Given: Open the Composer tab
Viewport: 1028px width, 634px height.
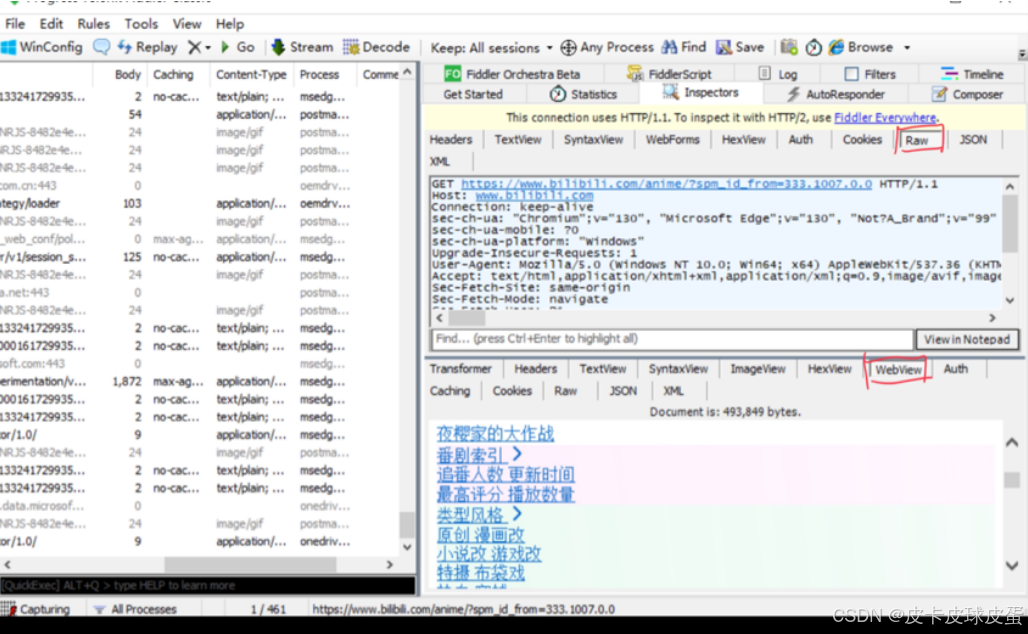Looking at the screenshot, I should (x=968, y=94).
